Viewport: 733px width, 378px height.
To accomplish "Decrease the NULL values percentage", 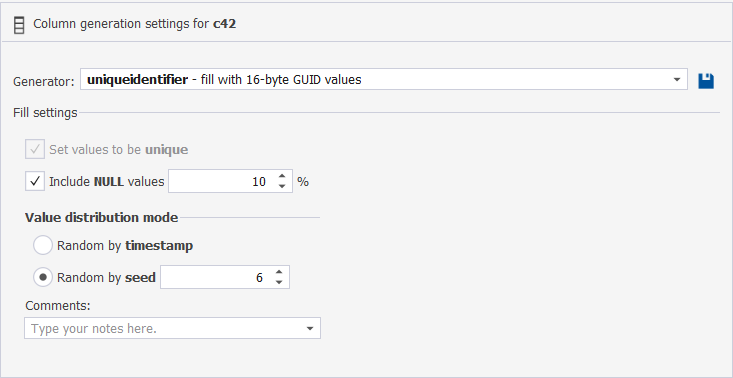I will (x=281, y=186).
